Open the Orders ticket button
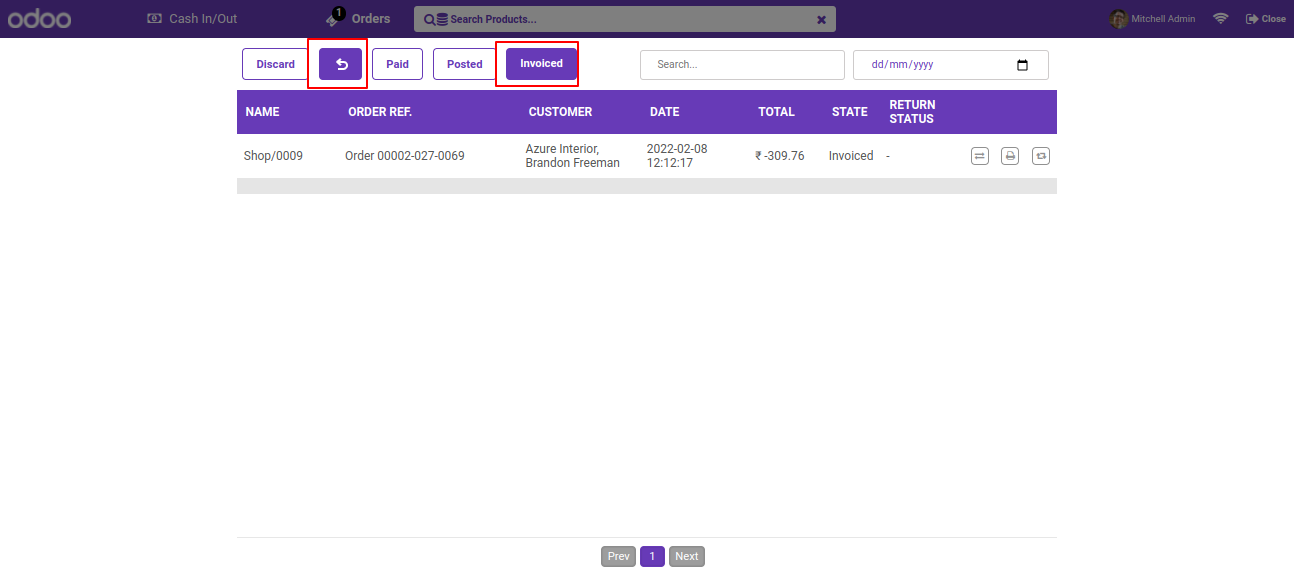This screenshot has width=1294, height=575. click(x=358, y=18)
